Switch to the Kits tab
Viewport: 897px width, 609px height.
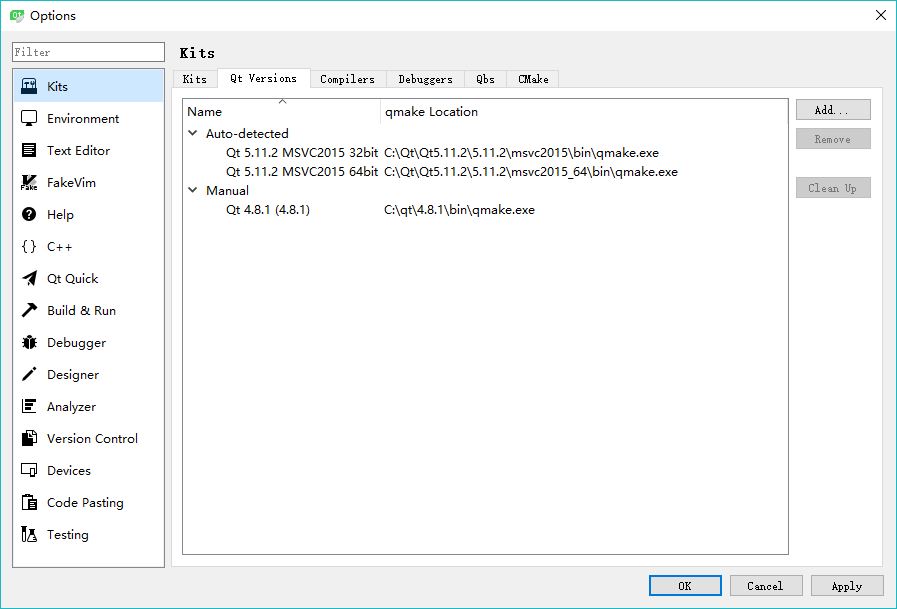pos(194,78)
